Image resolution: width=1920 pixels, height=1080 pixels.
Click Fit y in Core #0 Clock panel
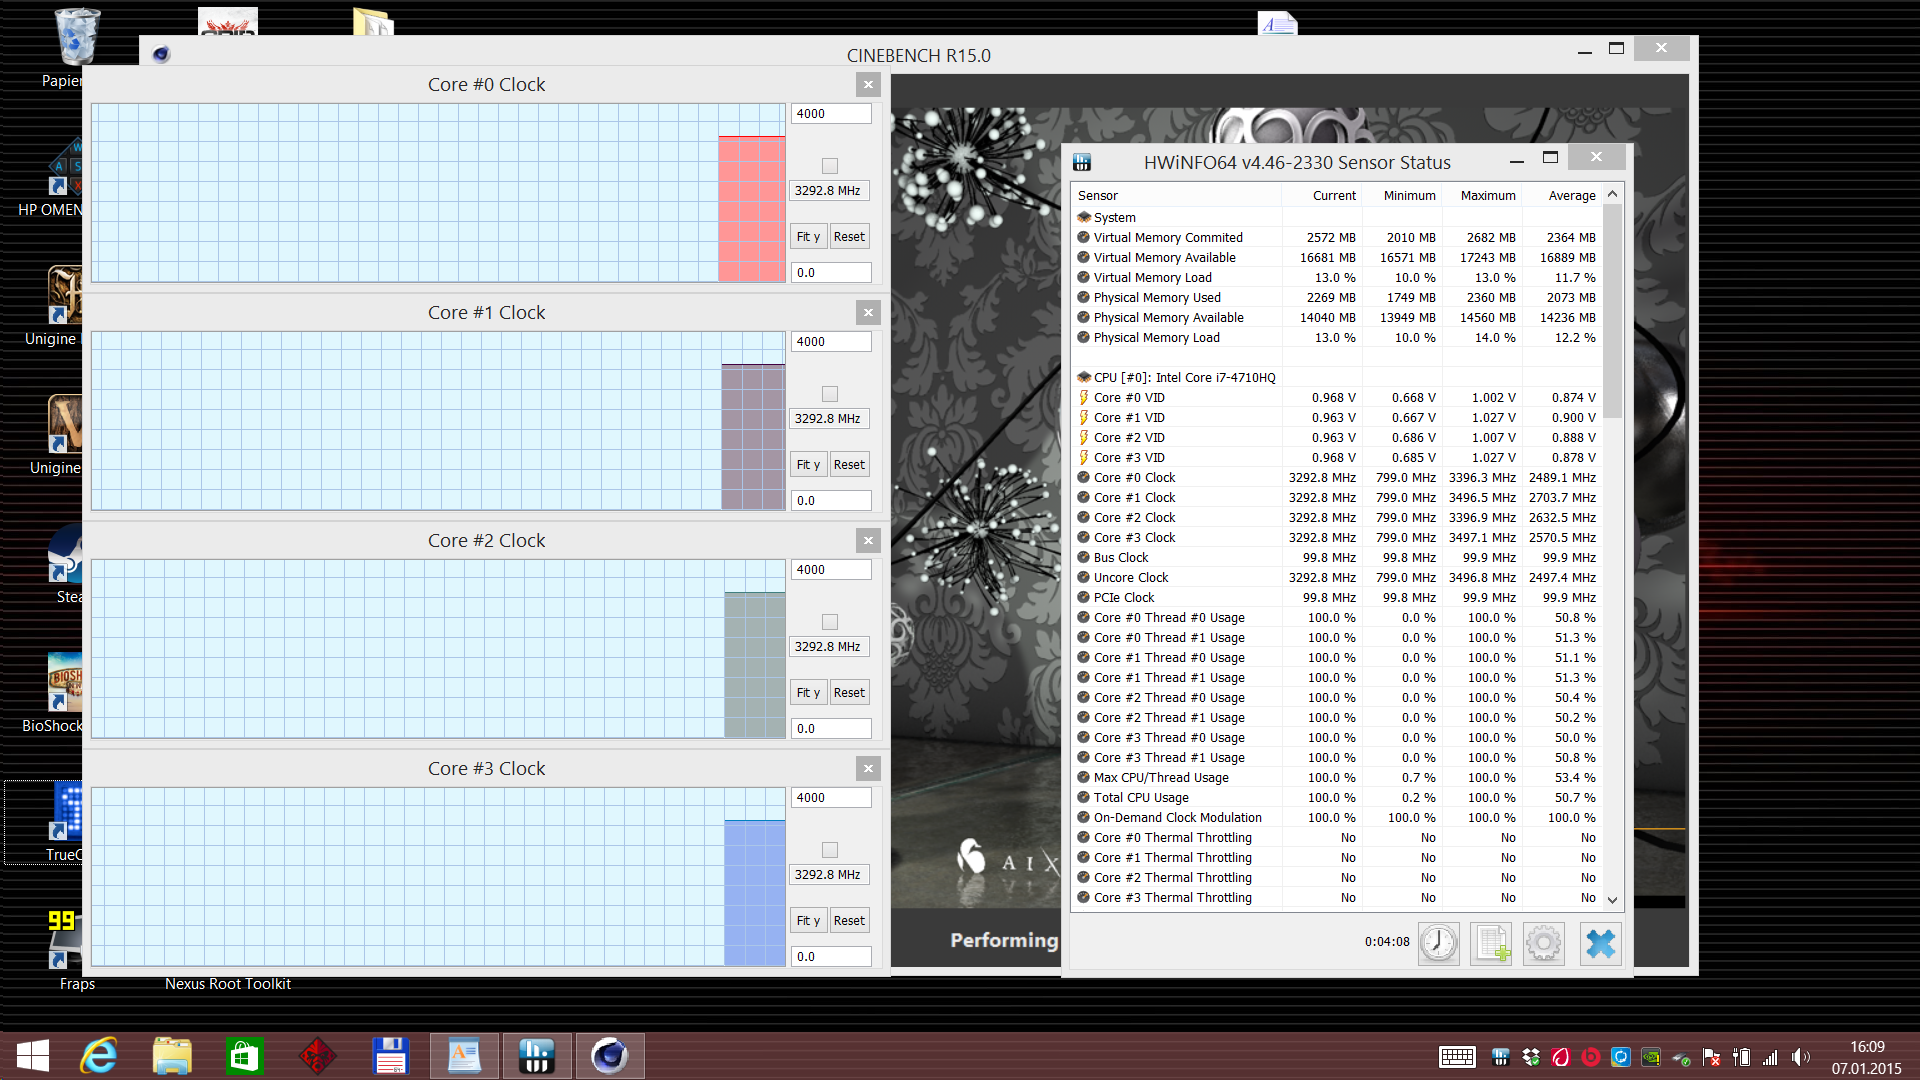click(x=808, y=237)
